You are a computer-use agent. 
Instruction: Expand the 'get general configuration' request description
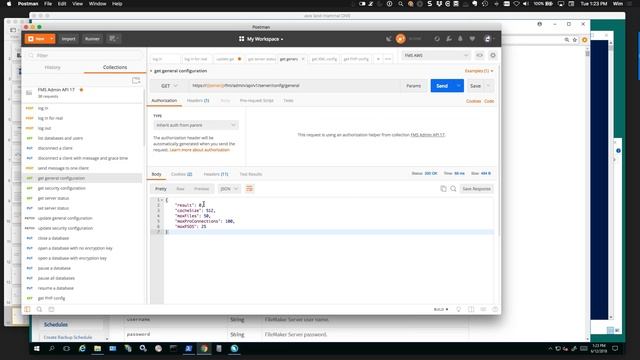click(151, 71)
